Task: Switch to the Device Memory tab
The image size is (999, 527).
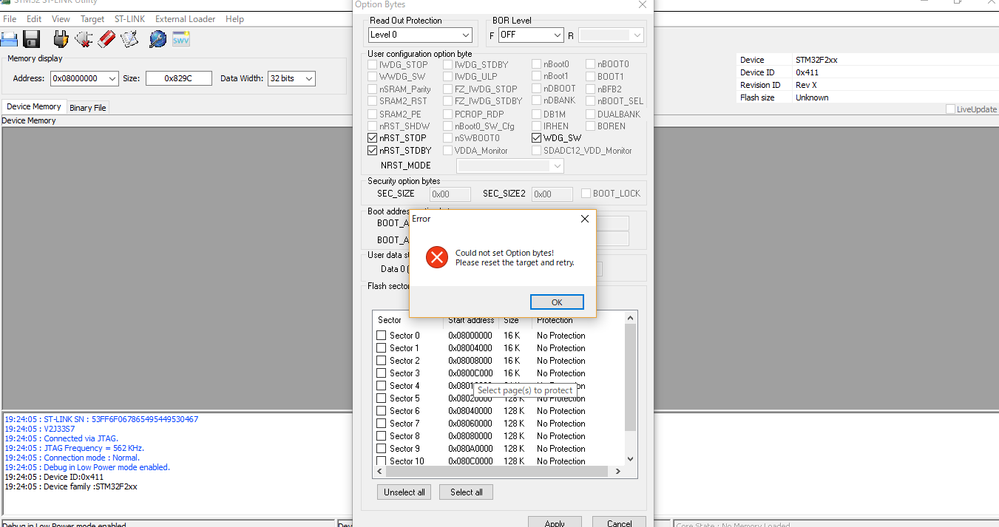Action: tap(34, 106)
